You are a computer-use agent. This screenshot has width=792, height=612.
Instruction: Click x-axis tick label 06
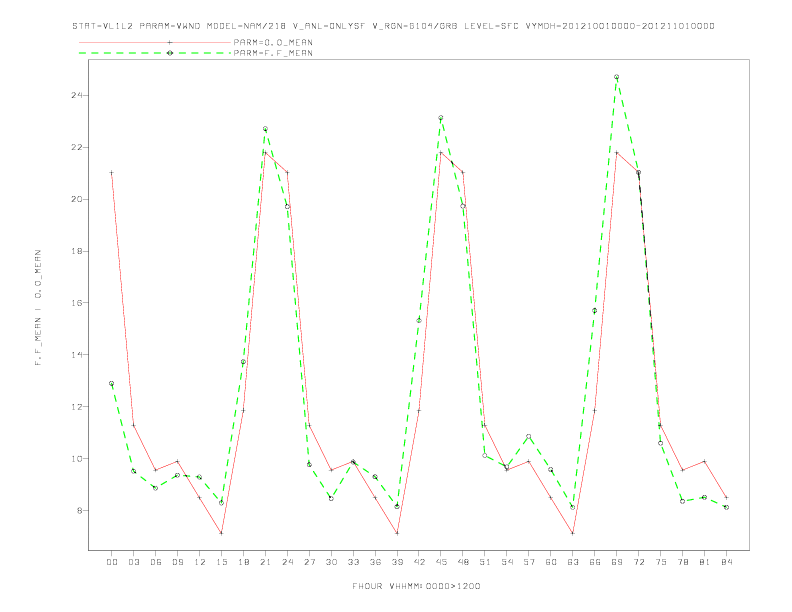click(x=156, y=562)
